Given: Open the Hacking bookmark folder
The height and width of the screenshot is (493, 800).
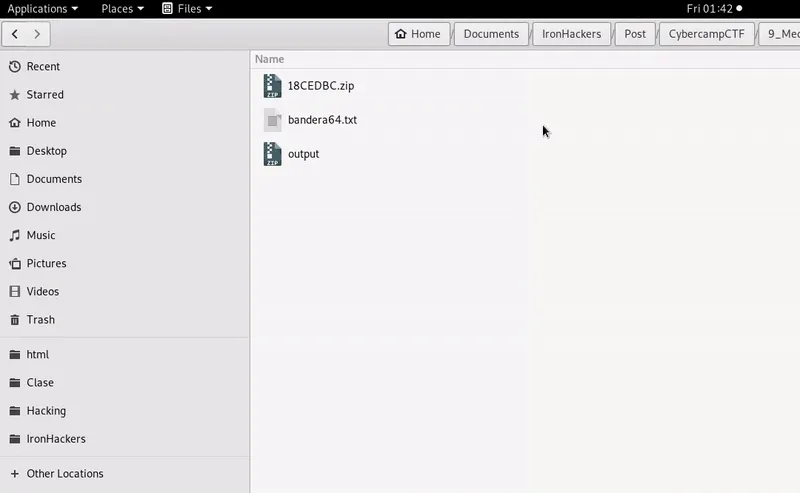Looking at the screenshot, I should click(x=46, y=411).
